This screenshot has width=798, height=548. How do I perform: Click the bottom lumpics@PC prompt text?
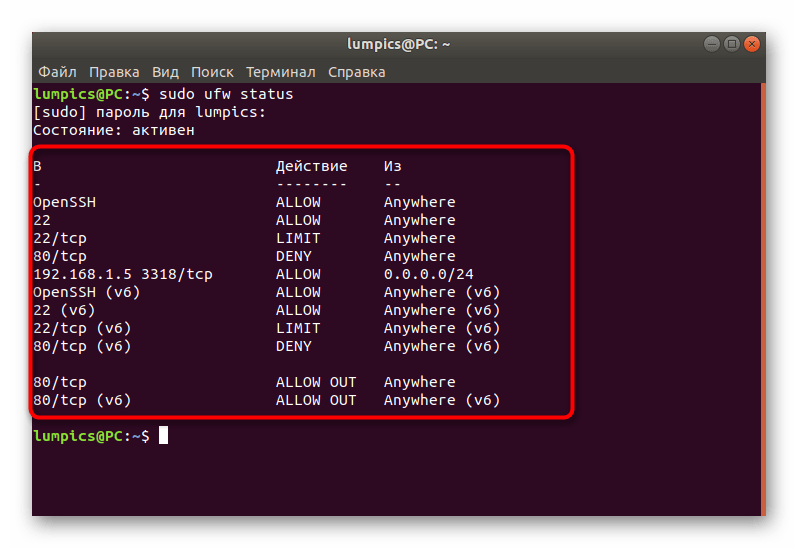point(91,436)
